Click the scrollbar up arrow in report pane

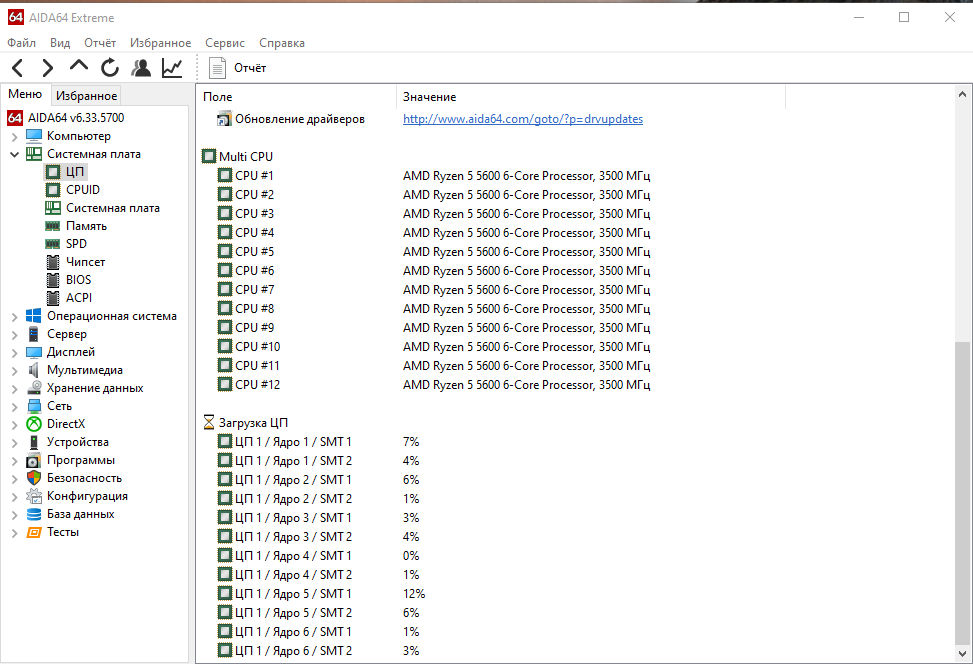pos(962,94)
